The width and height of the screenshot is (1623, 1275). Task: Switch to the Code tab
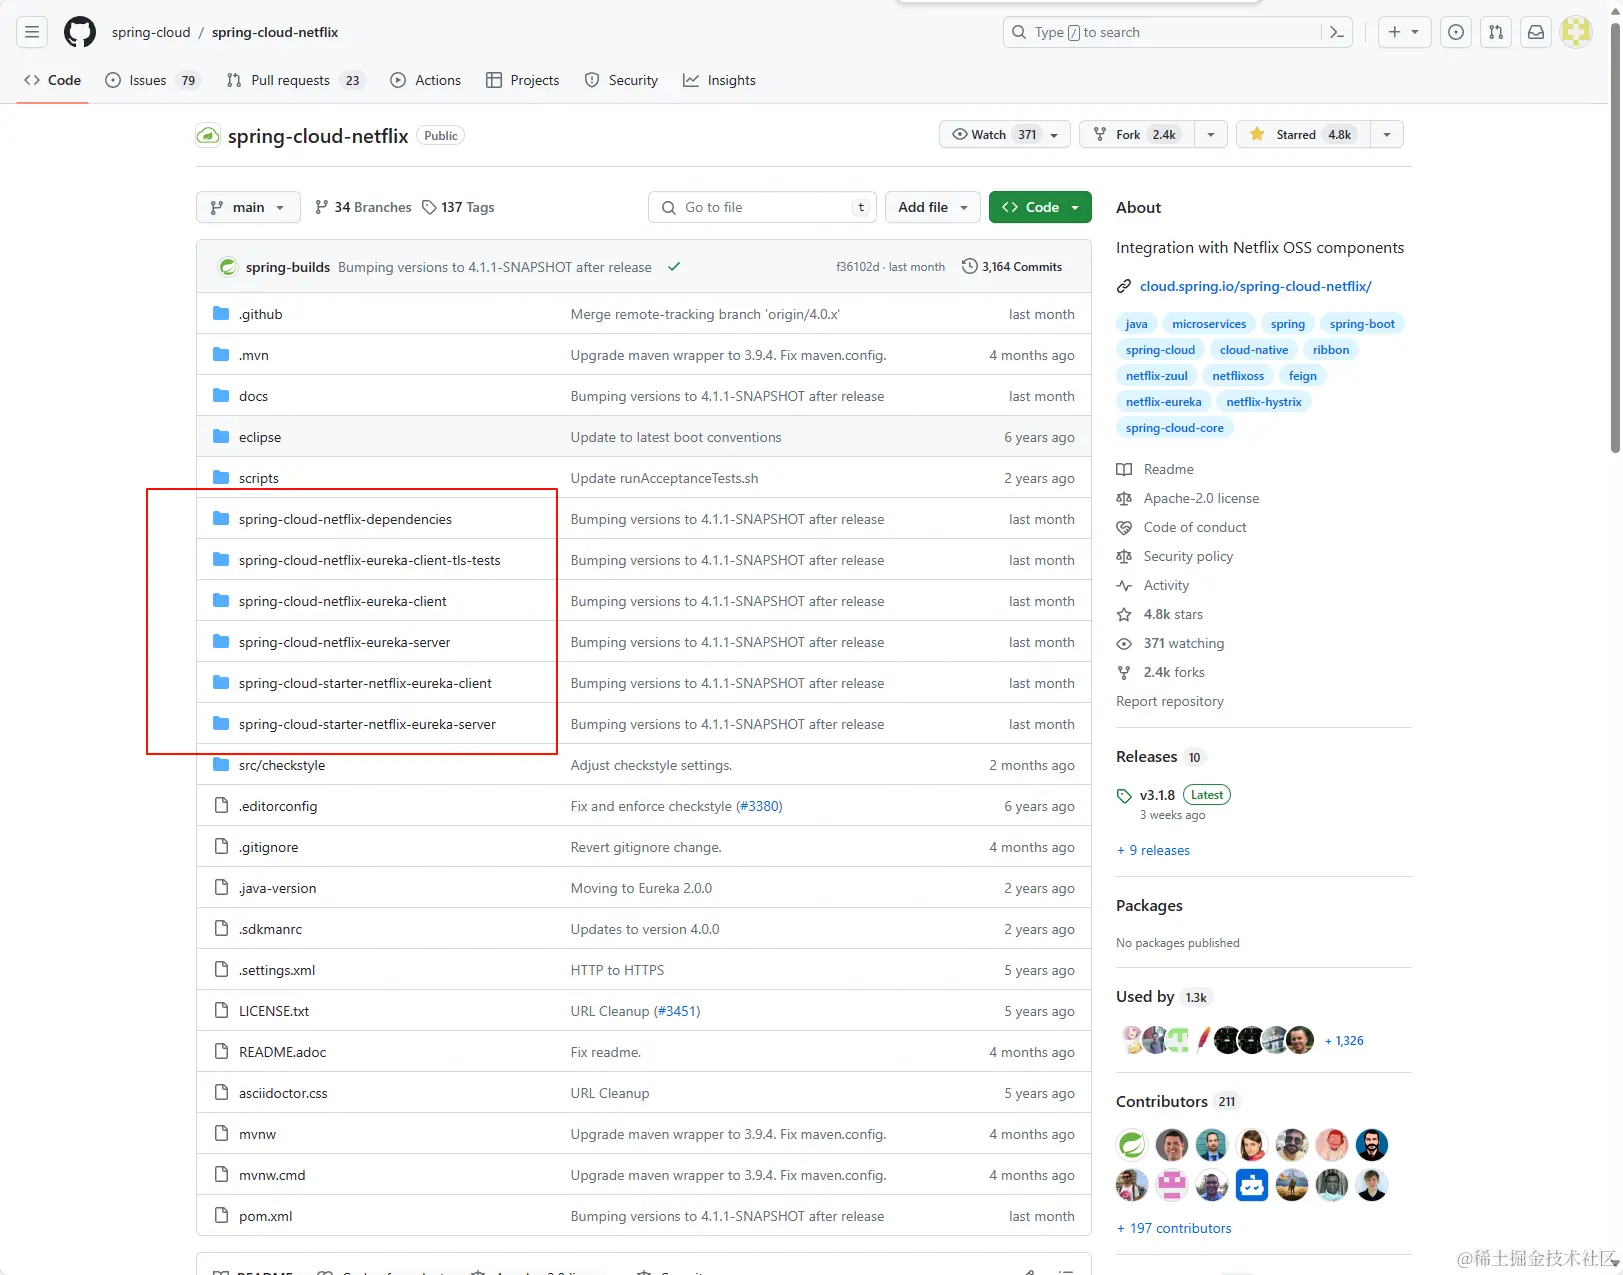coord(53,80)
